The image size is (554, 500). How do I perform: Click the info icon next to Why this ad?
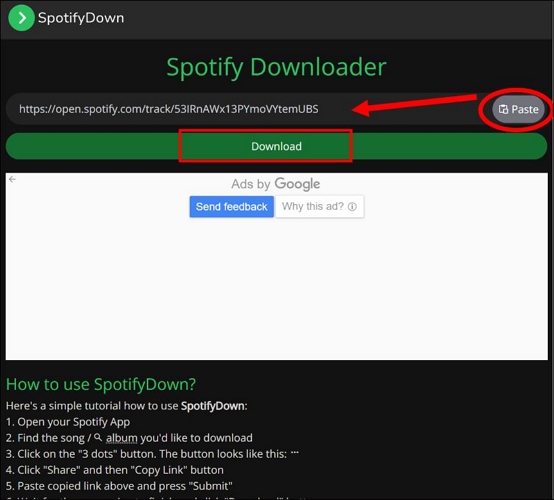pos(352,207)
